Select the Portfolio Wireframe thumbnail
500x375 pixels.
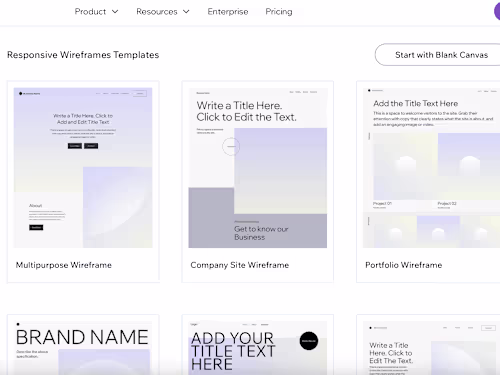coord(431,168)
